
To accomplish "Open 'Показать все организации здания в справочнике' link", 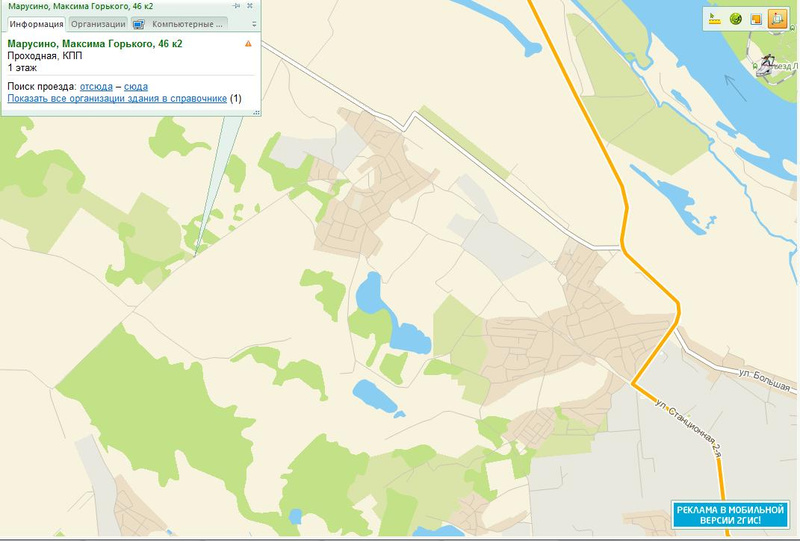I will tap(117, 99).
